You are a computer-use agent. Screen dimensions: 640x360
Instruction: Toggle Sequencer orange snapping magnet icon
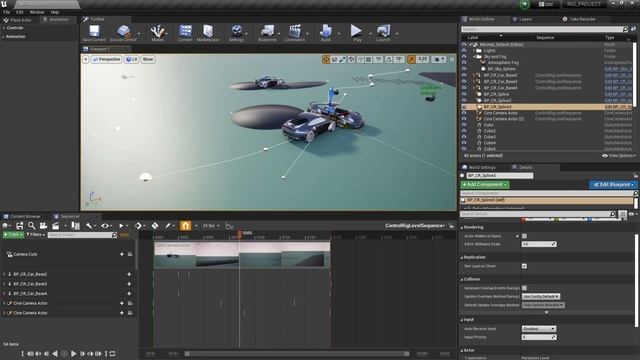click(x=185, y=225)
